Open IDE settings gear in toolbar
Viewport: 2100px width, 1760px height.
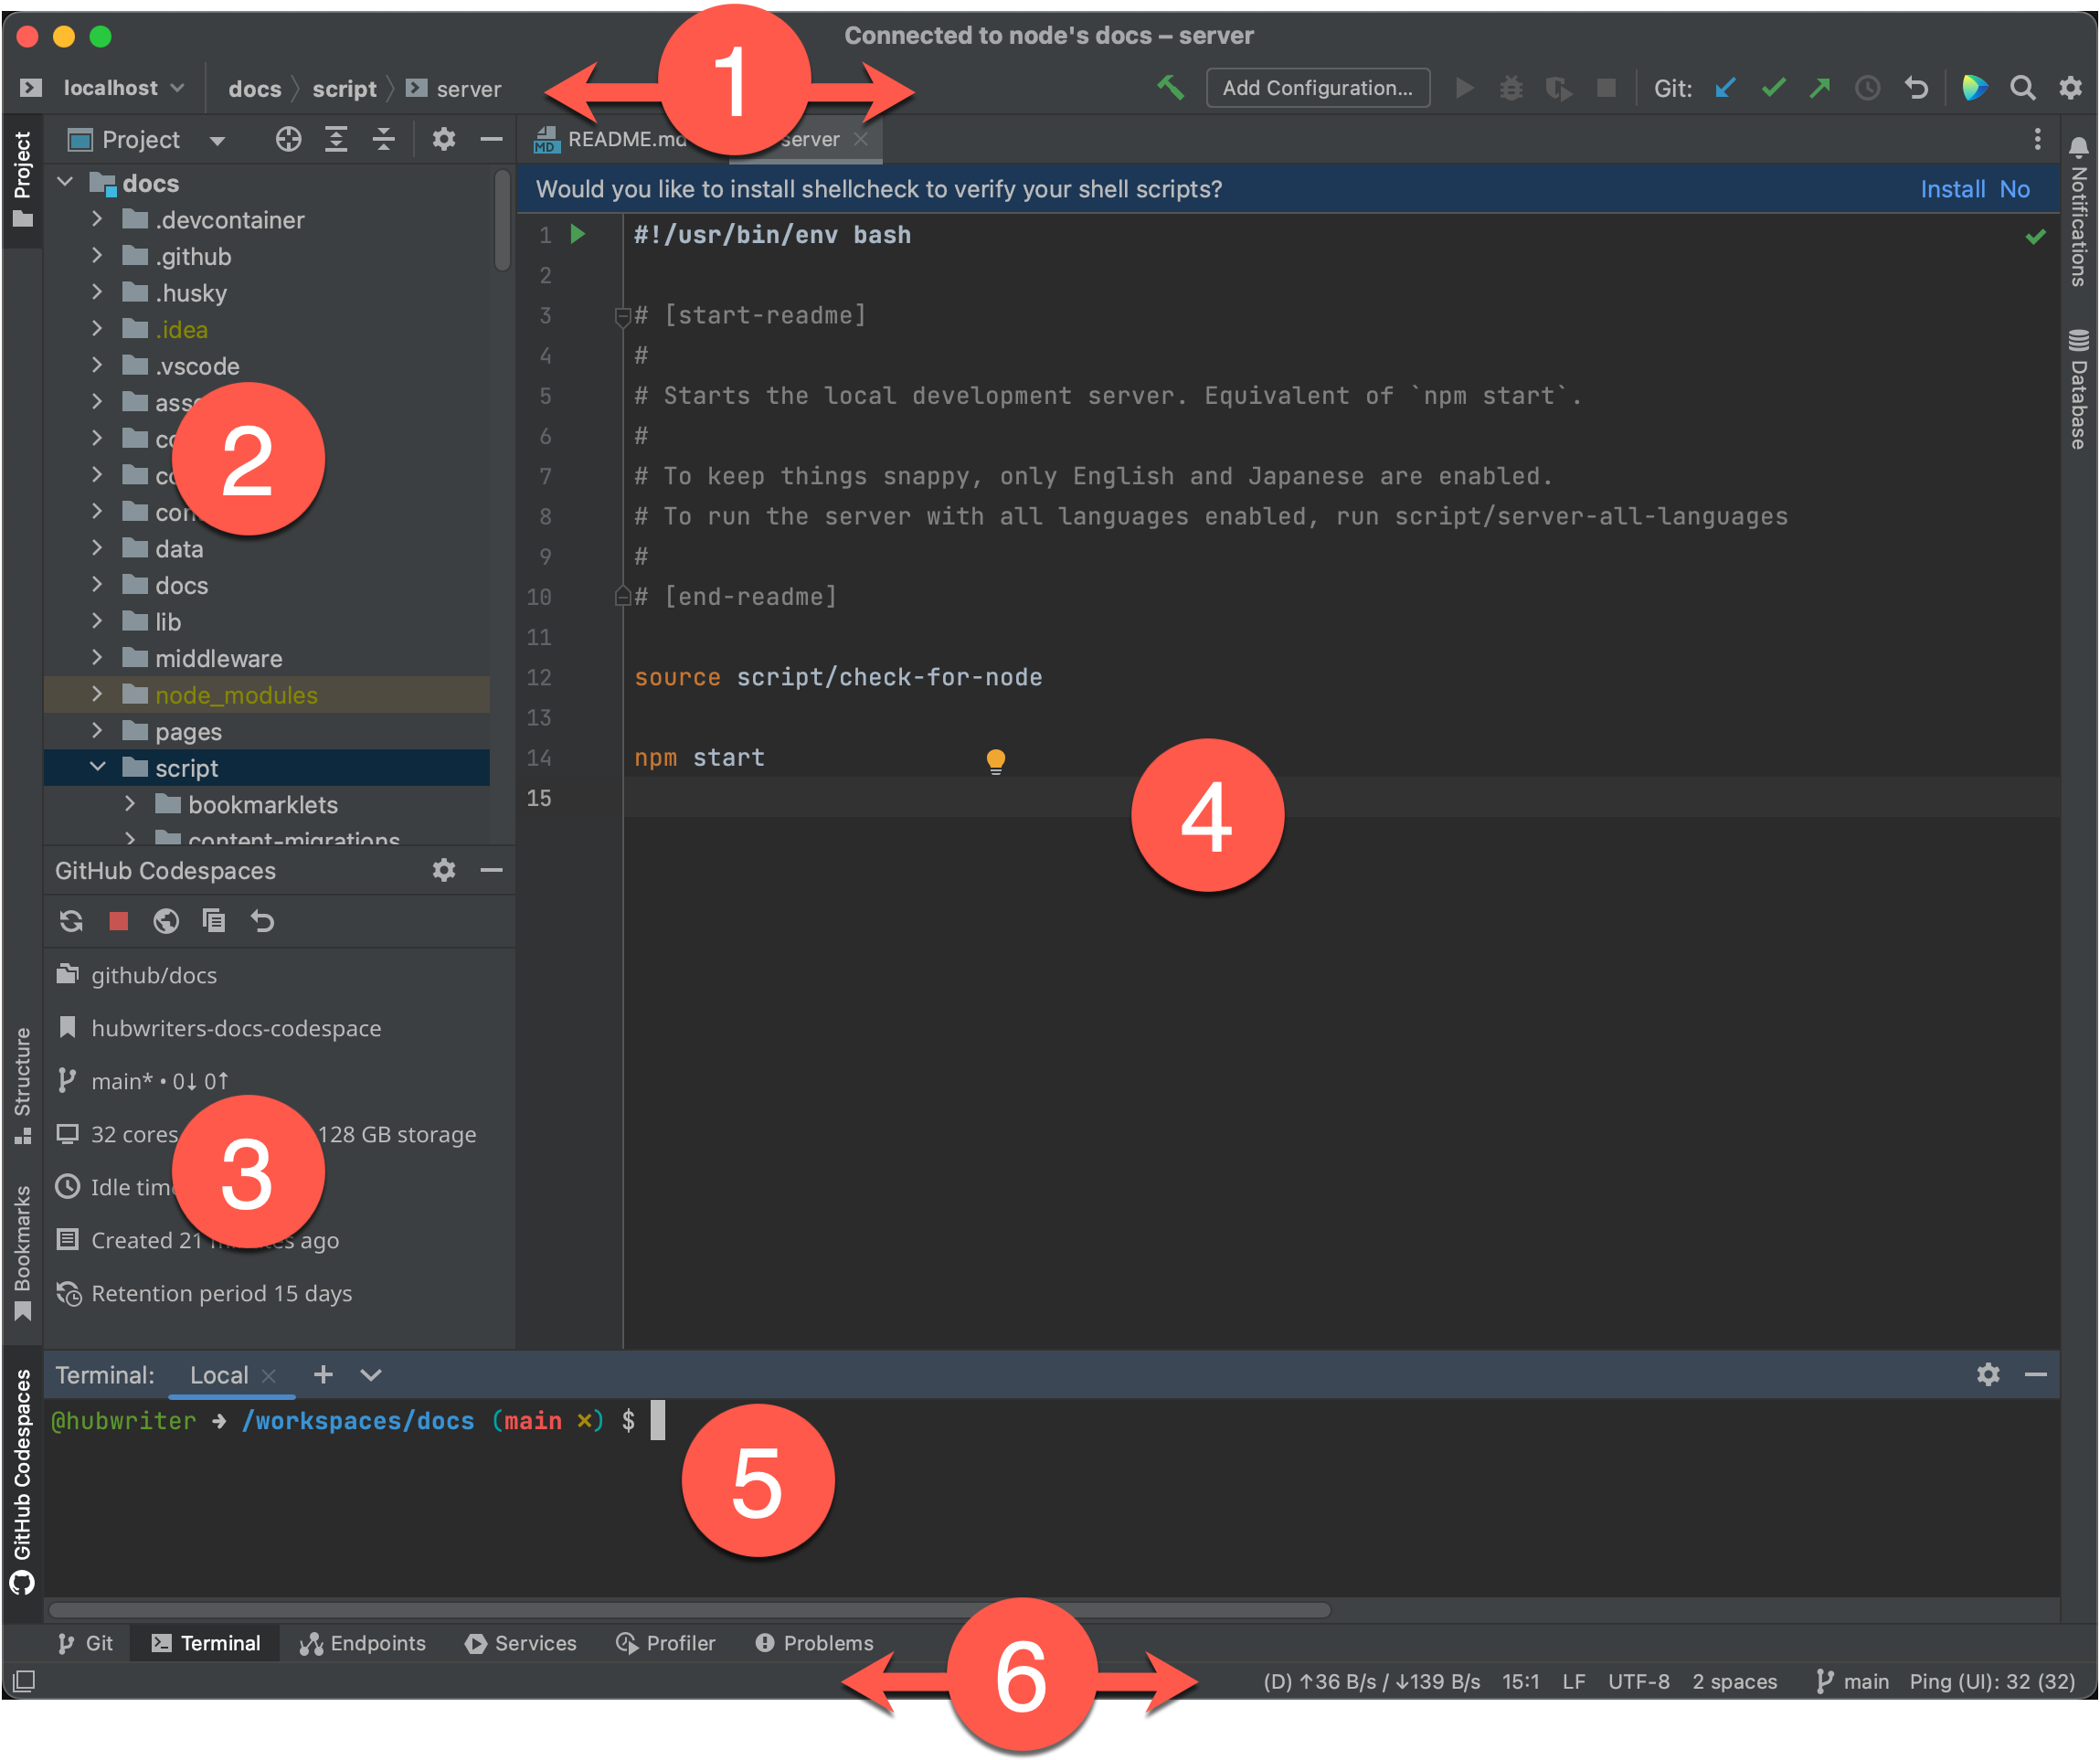(2071, 88)
